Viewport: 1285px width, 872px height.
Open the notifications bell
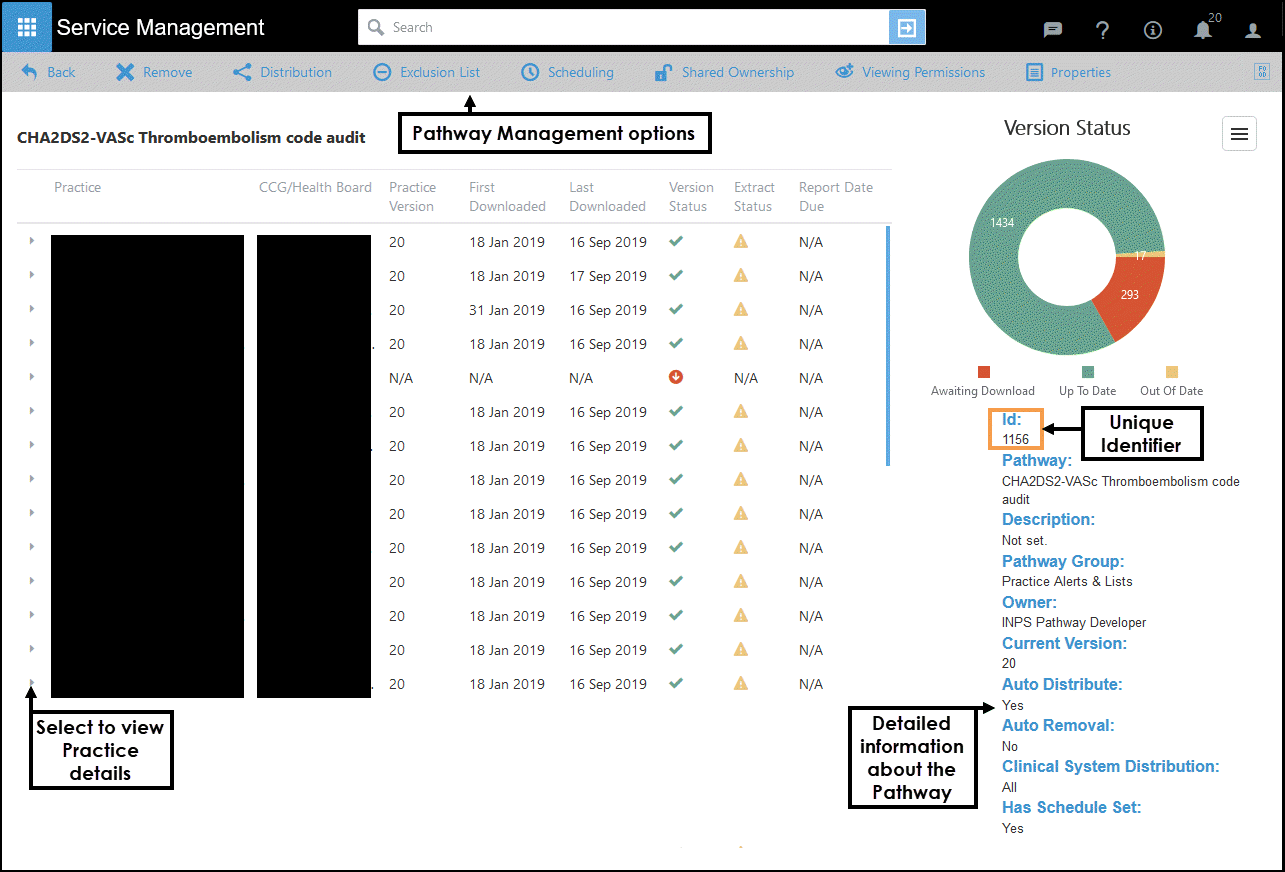1203,30
